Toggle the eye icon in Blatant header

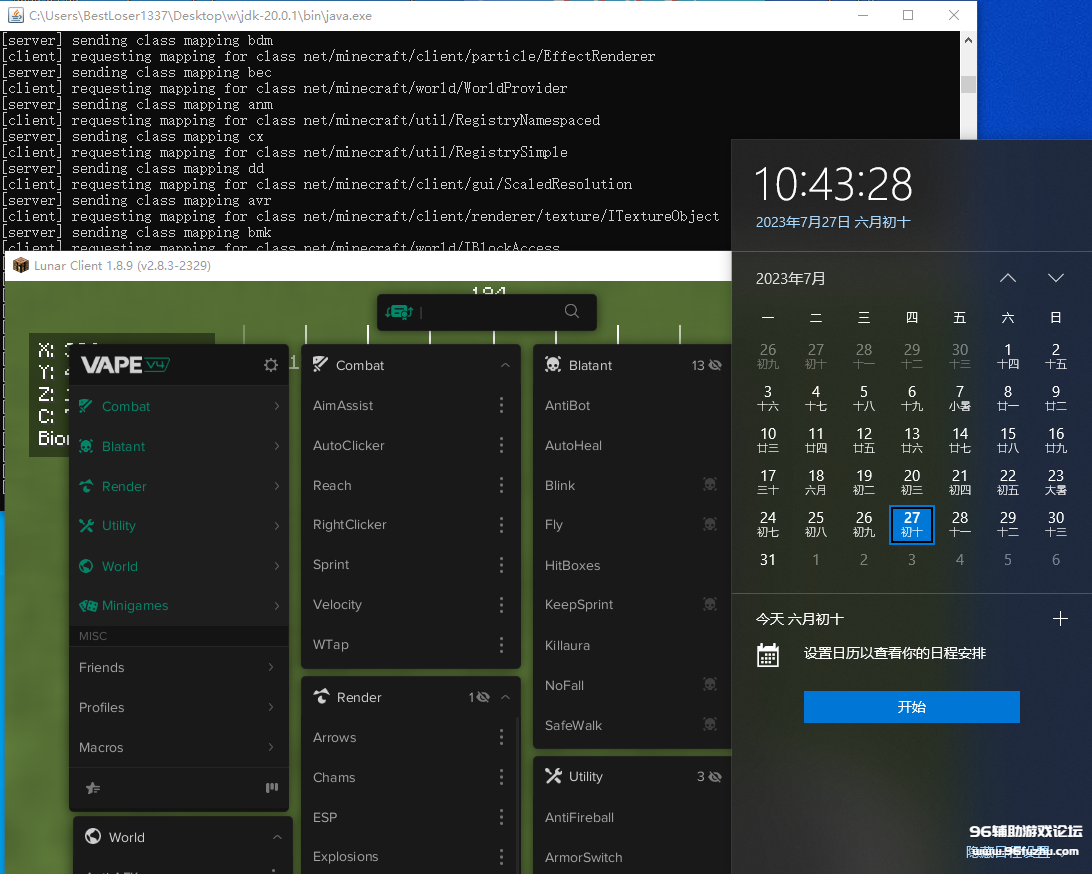(715, 366)
